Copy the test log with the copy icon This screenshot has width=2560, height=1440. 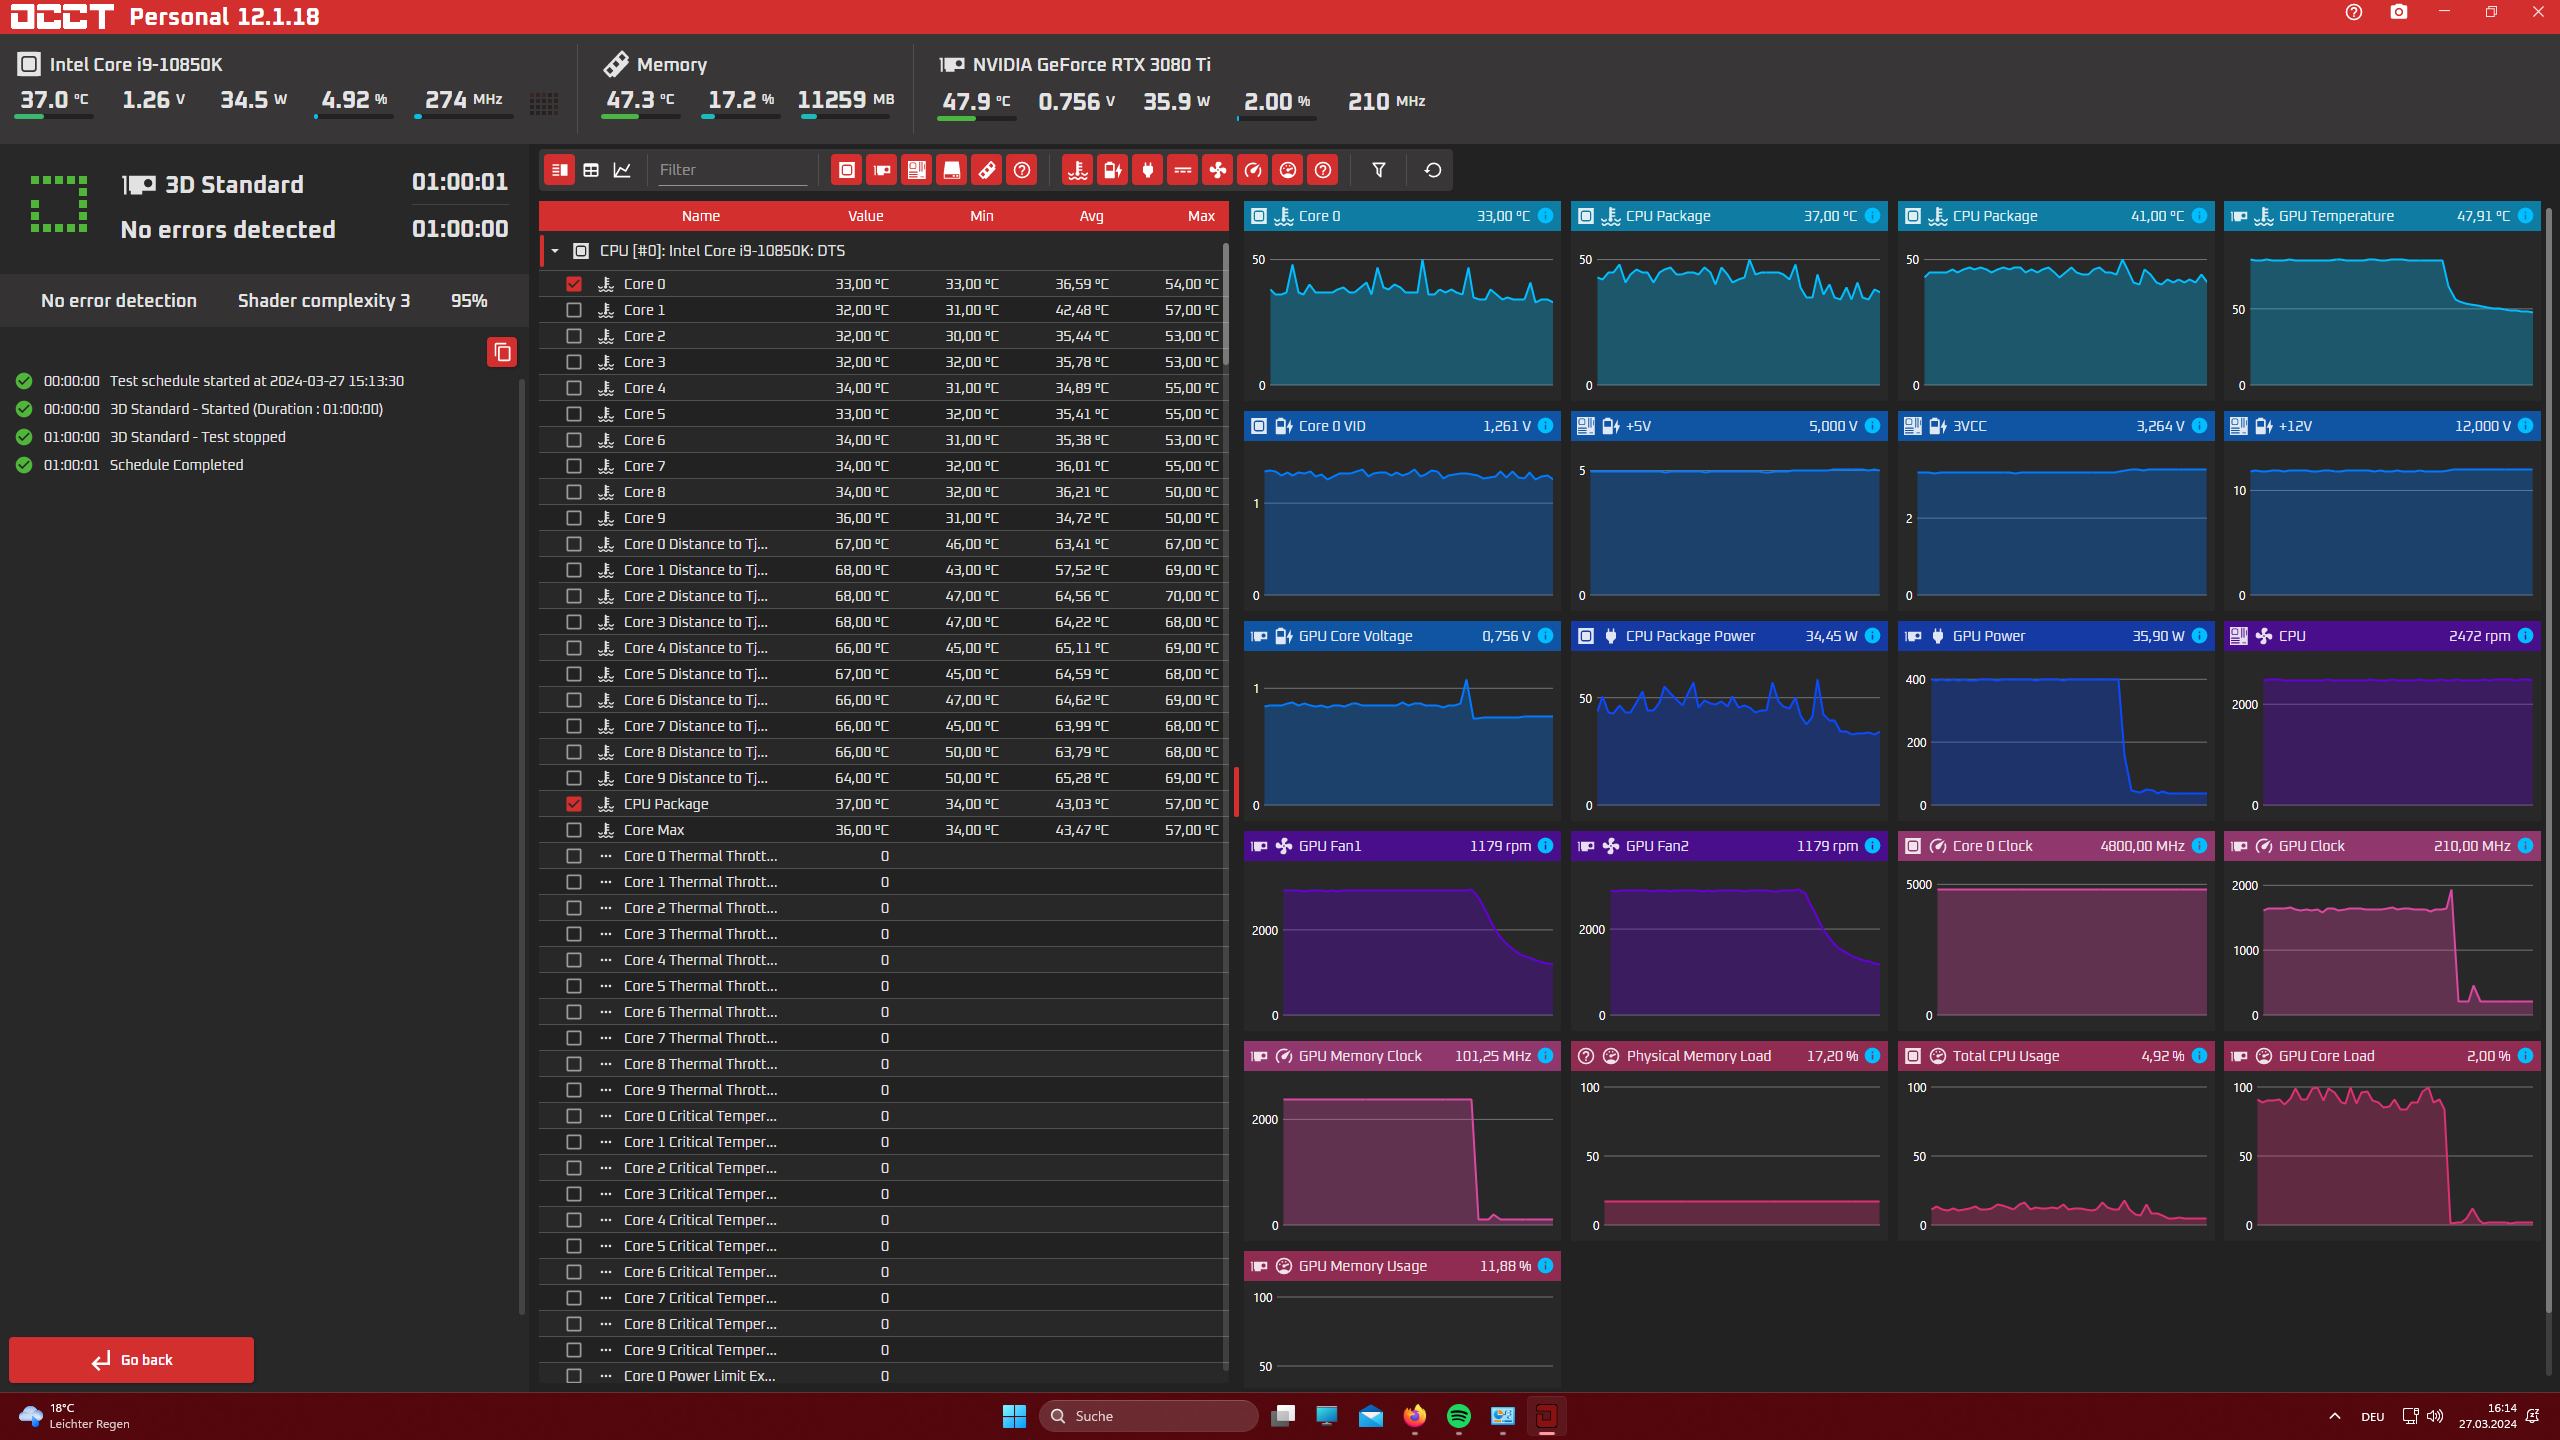point(502,352)
